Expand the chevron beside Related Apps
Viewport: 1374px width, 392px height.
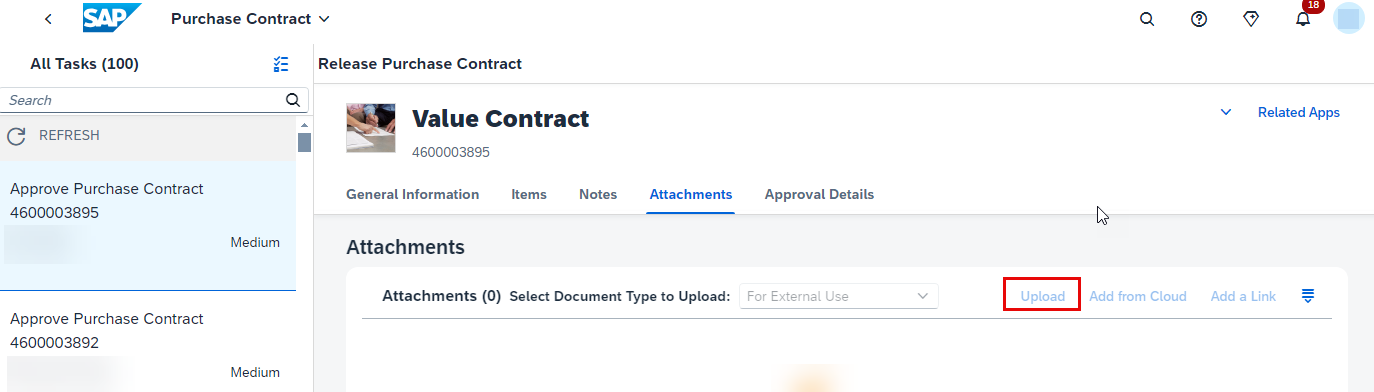[x=1226, y=112]
